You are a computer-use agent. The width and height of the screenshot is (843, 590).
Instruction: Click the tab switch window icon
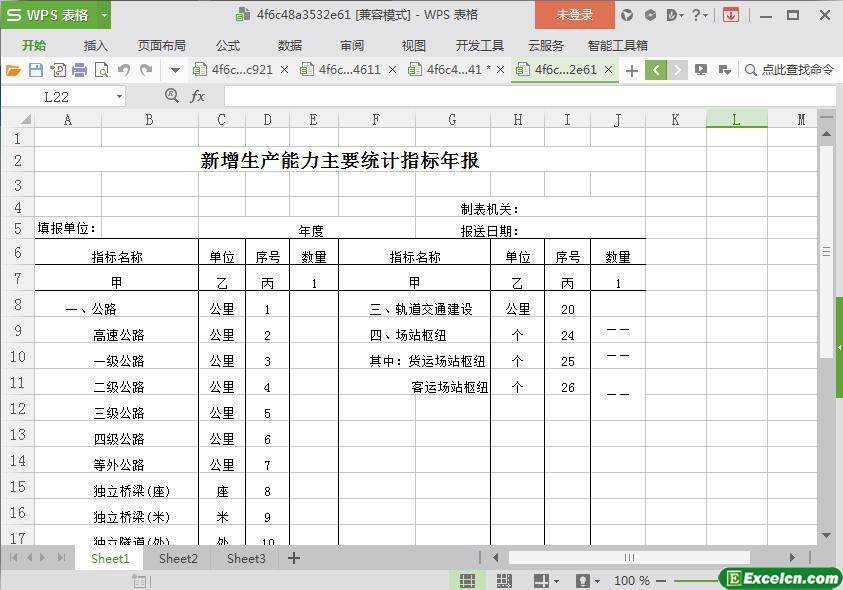click(724, 70)
